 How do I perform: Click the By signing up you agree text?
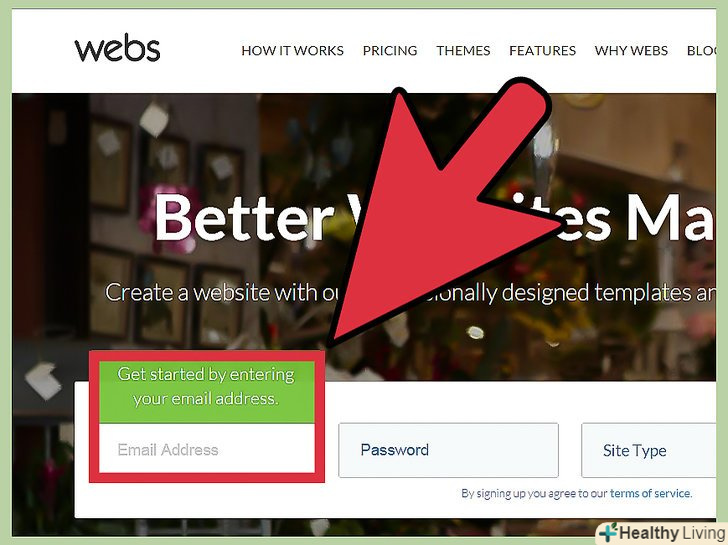point(534,493)
